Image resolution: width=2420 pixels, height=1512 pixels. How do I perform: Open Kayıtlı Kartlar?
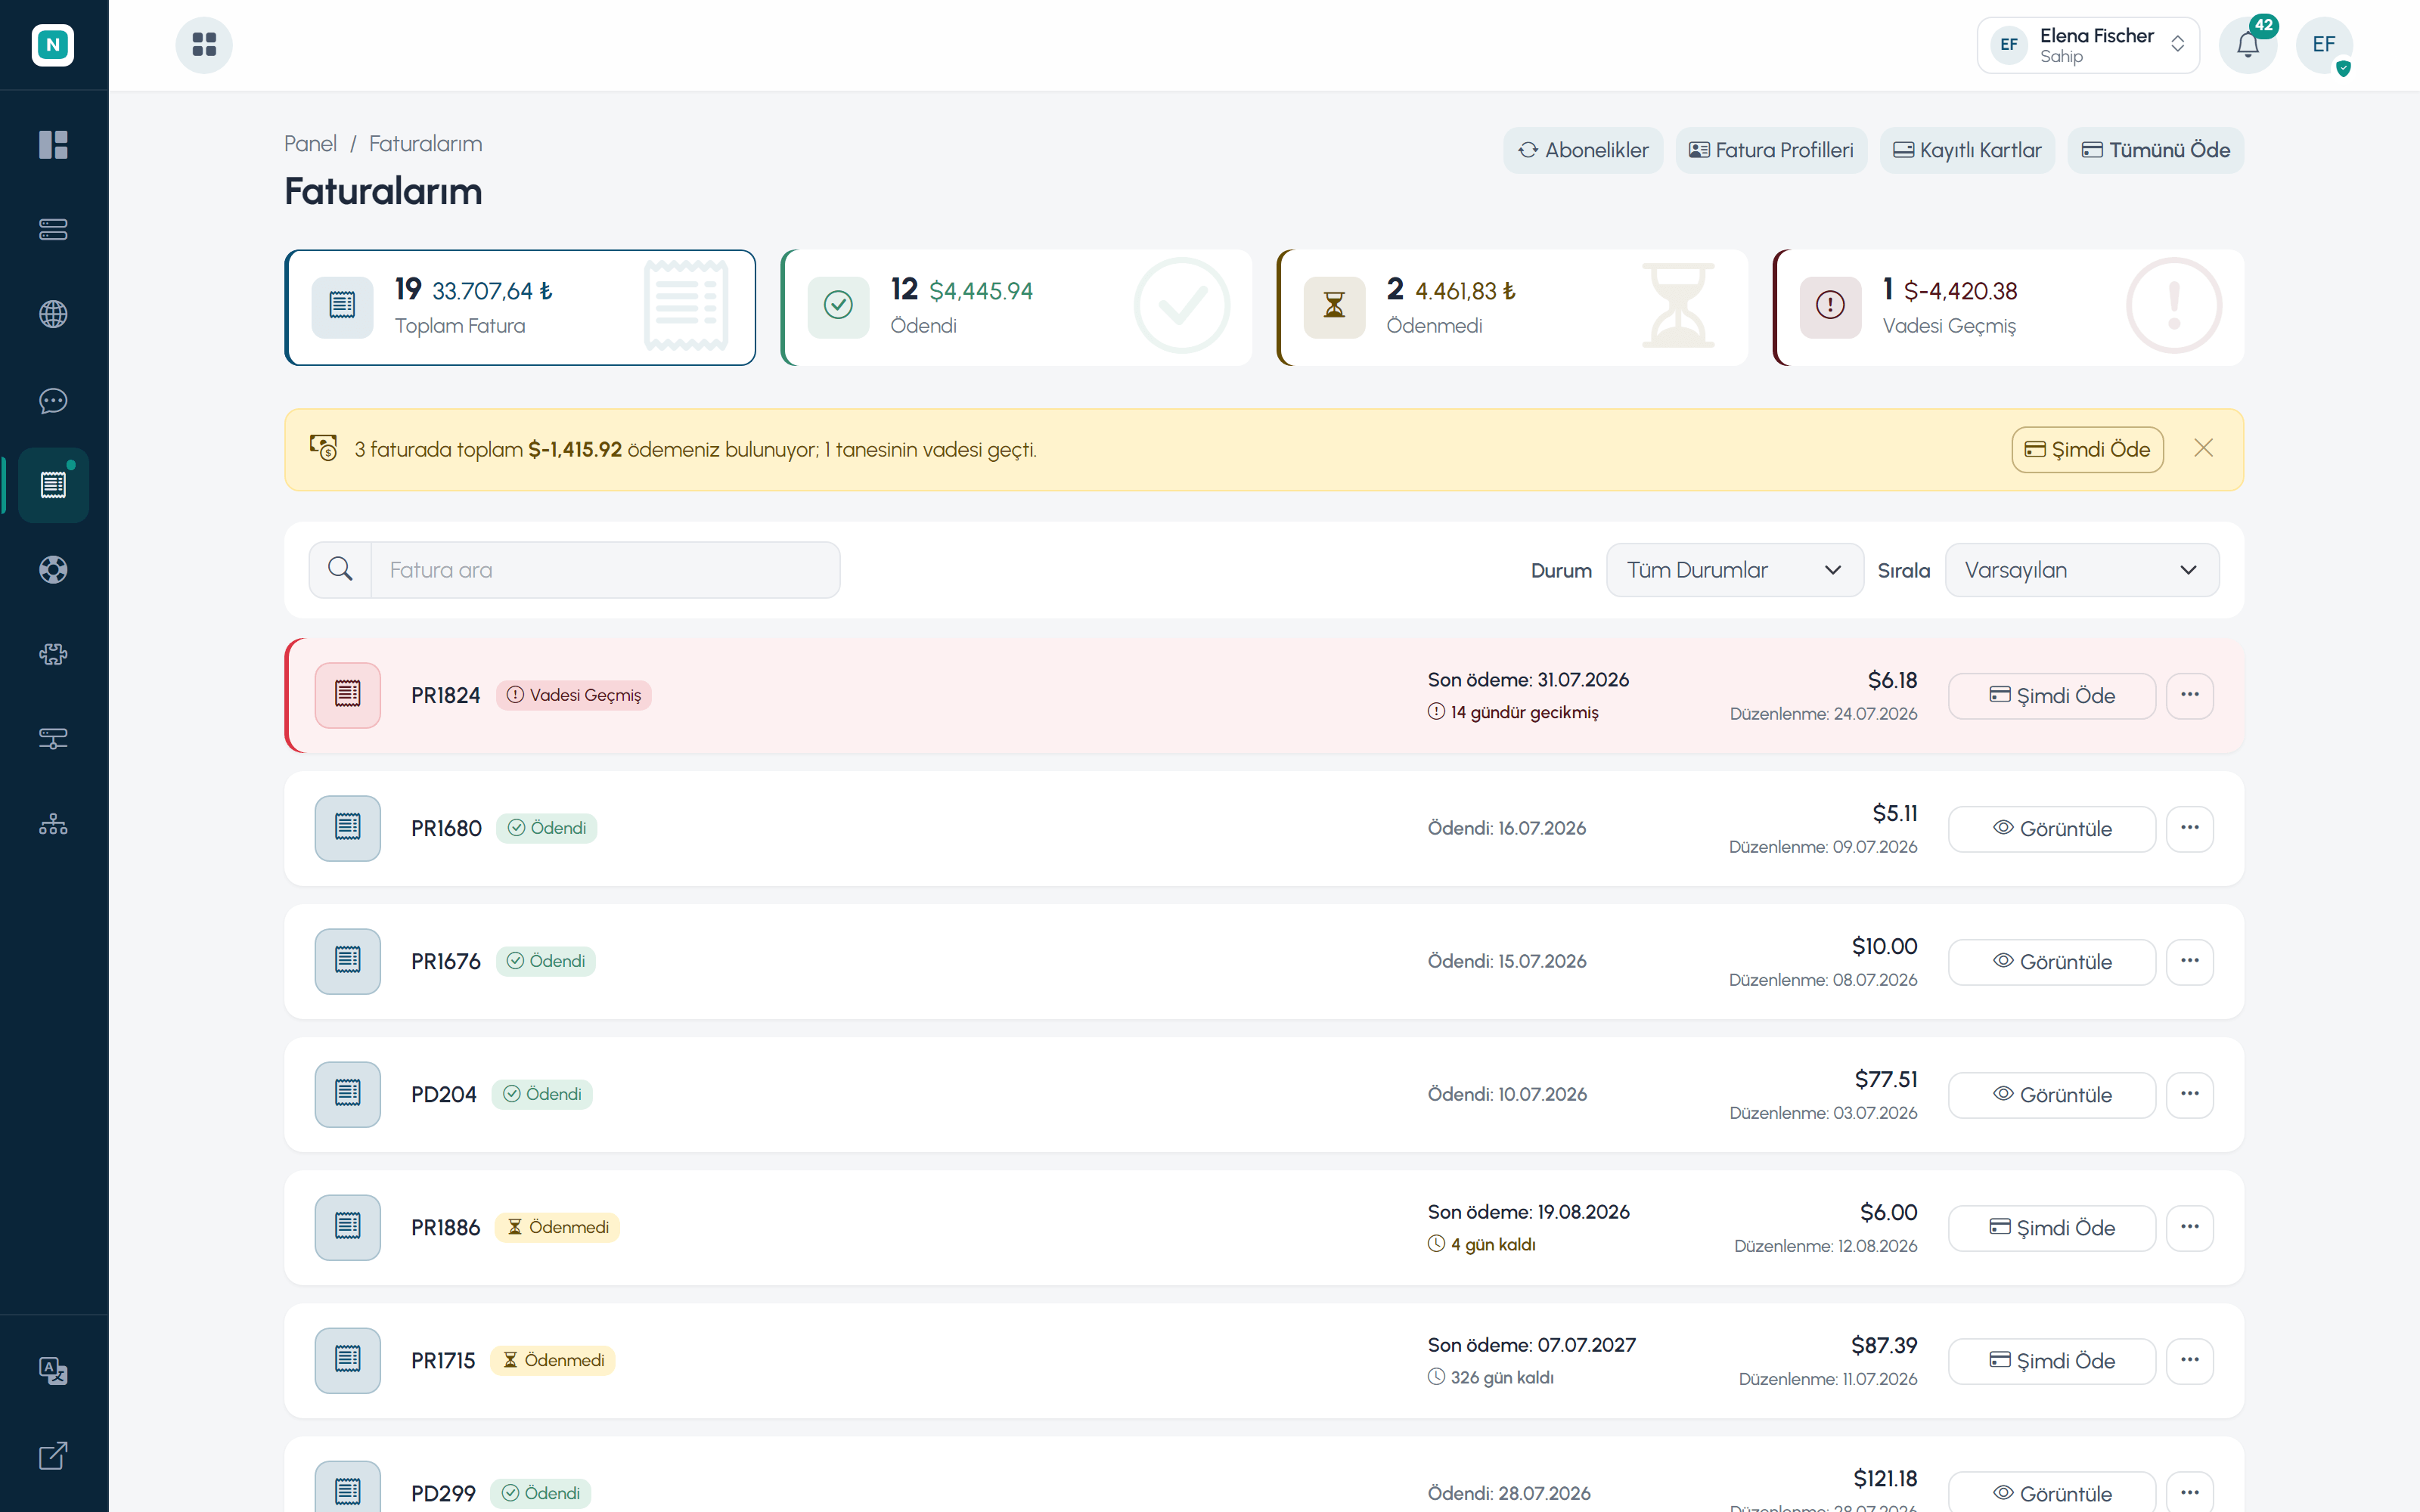pyautogui.click(x=1967, y=150)
